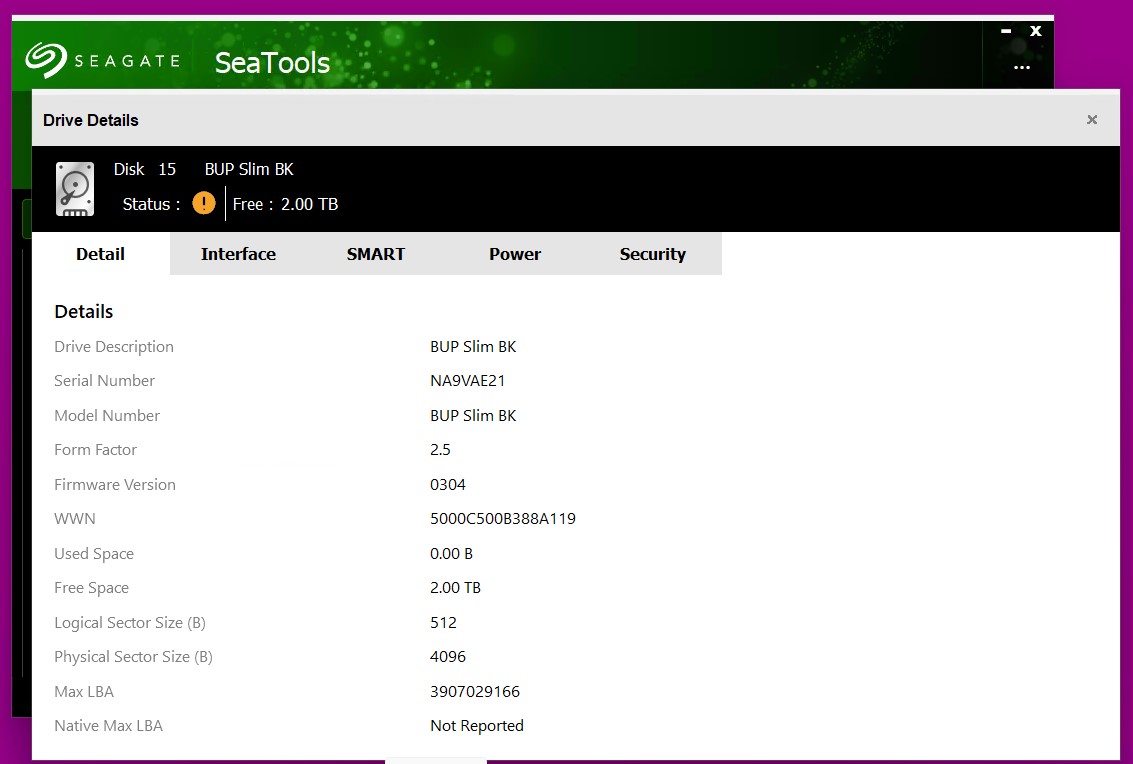Click the Free 2.00 TB header text
Screen dimensions: 1133x764
point(285,204)
